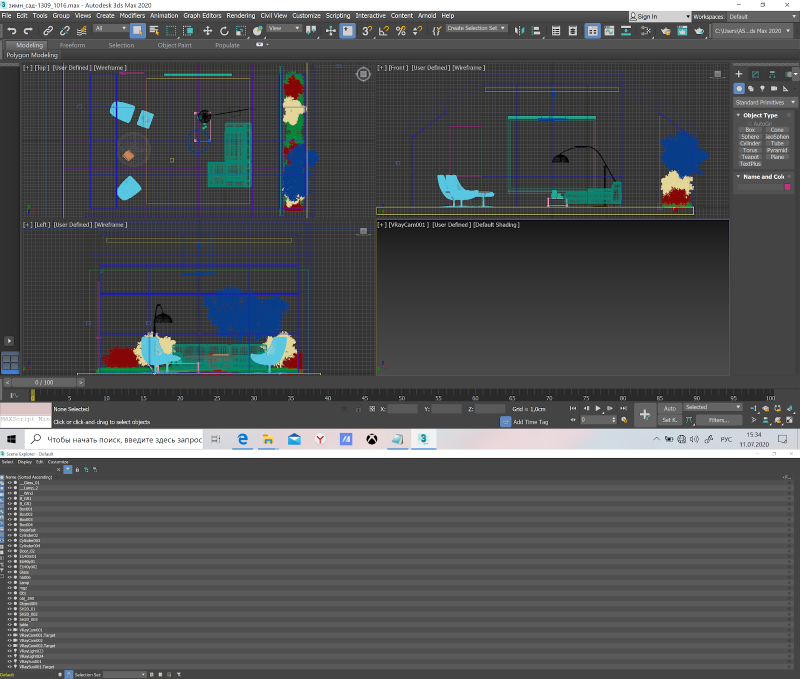This screenshot has height=679, width=800.
Task: Select Cameras category in Create panel
Action: point(774,88)
